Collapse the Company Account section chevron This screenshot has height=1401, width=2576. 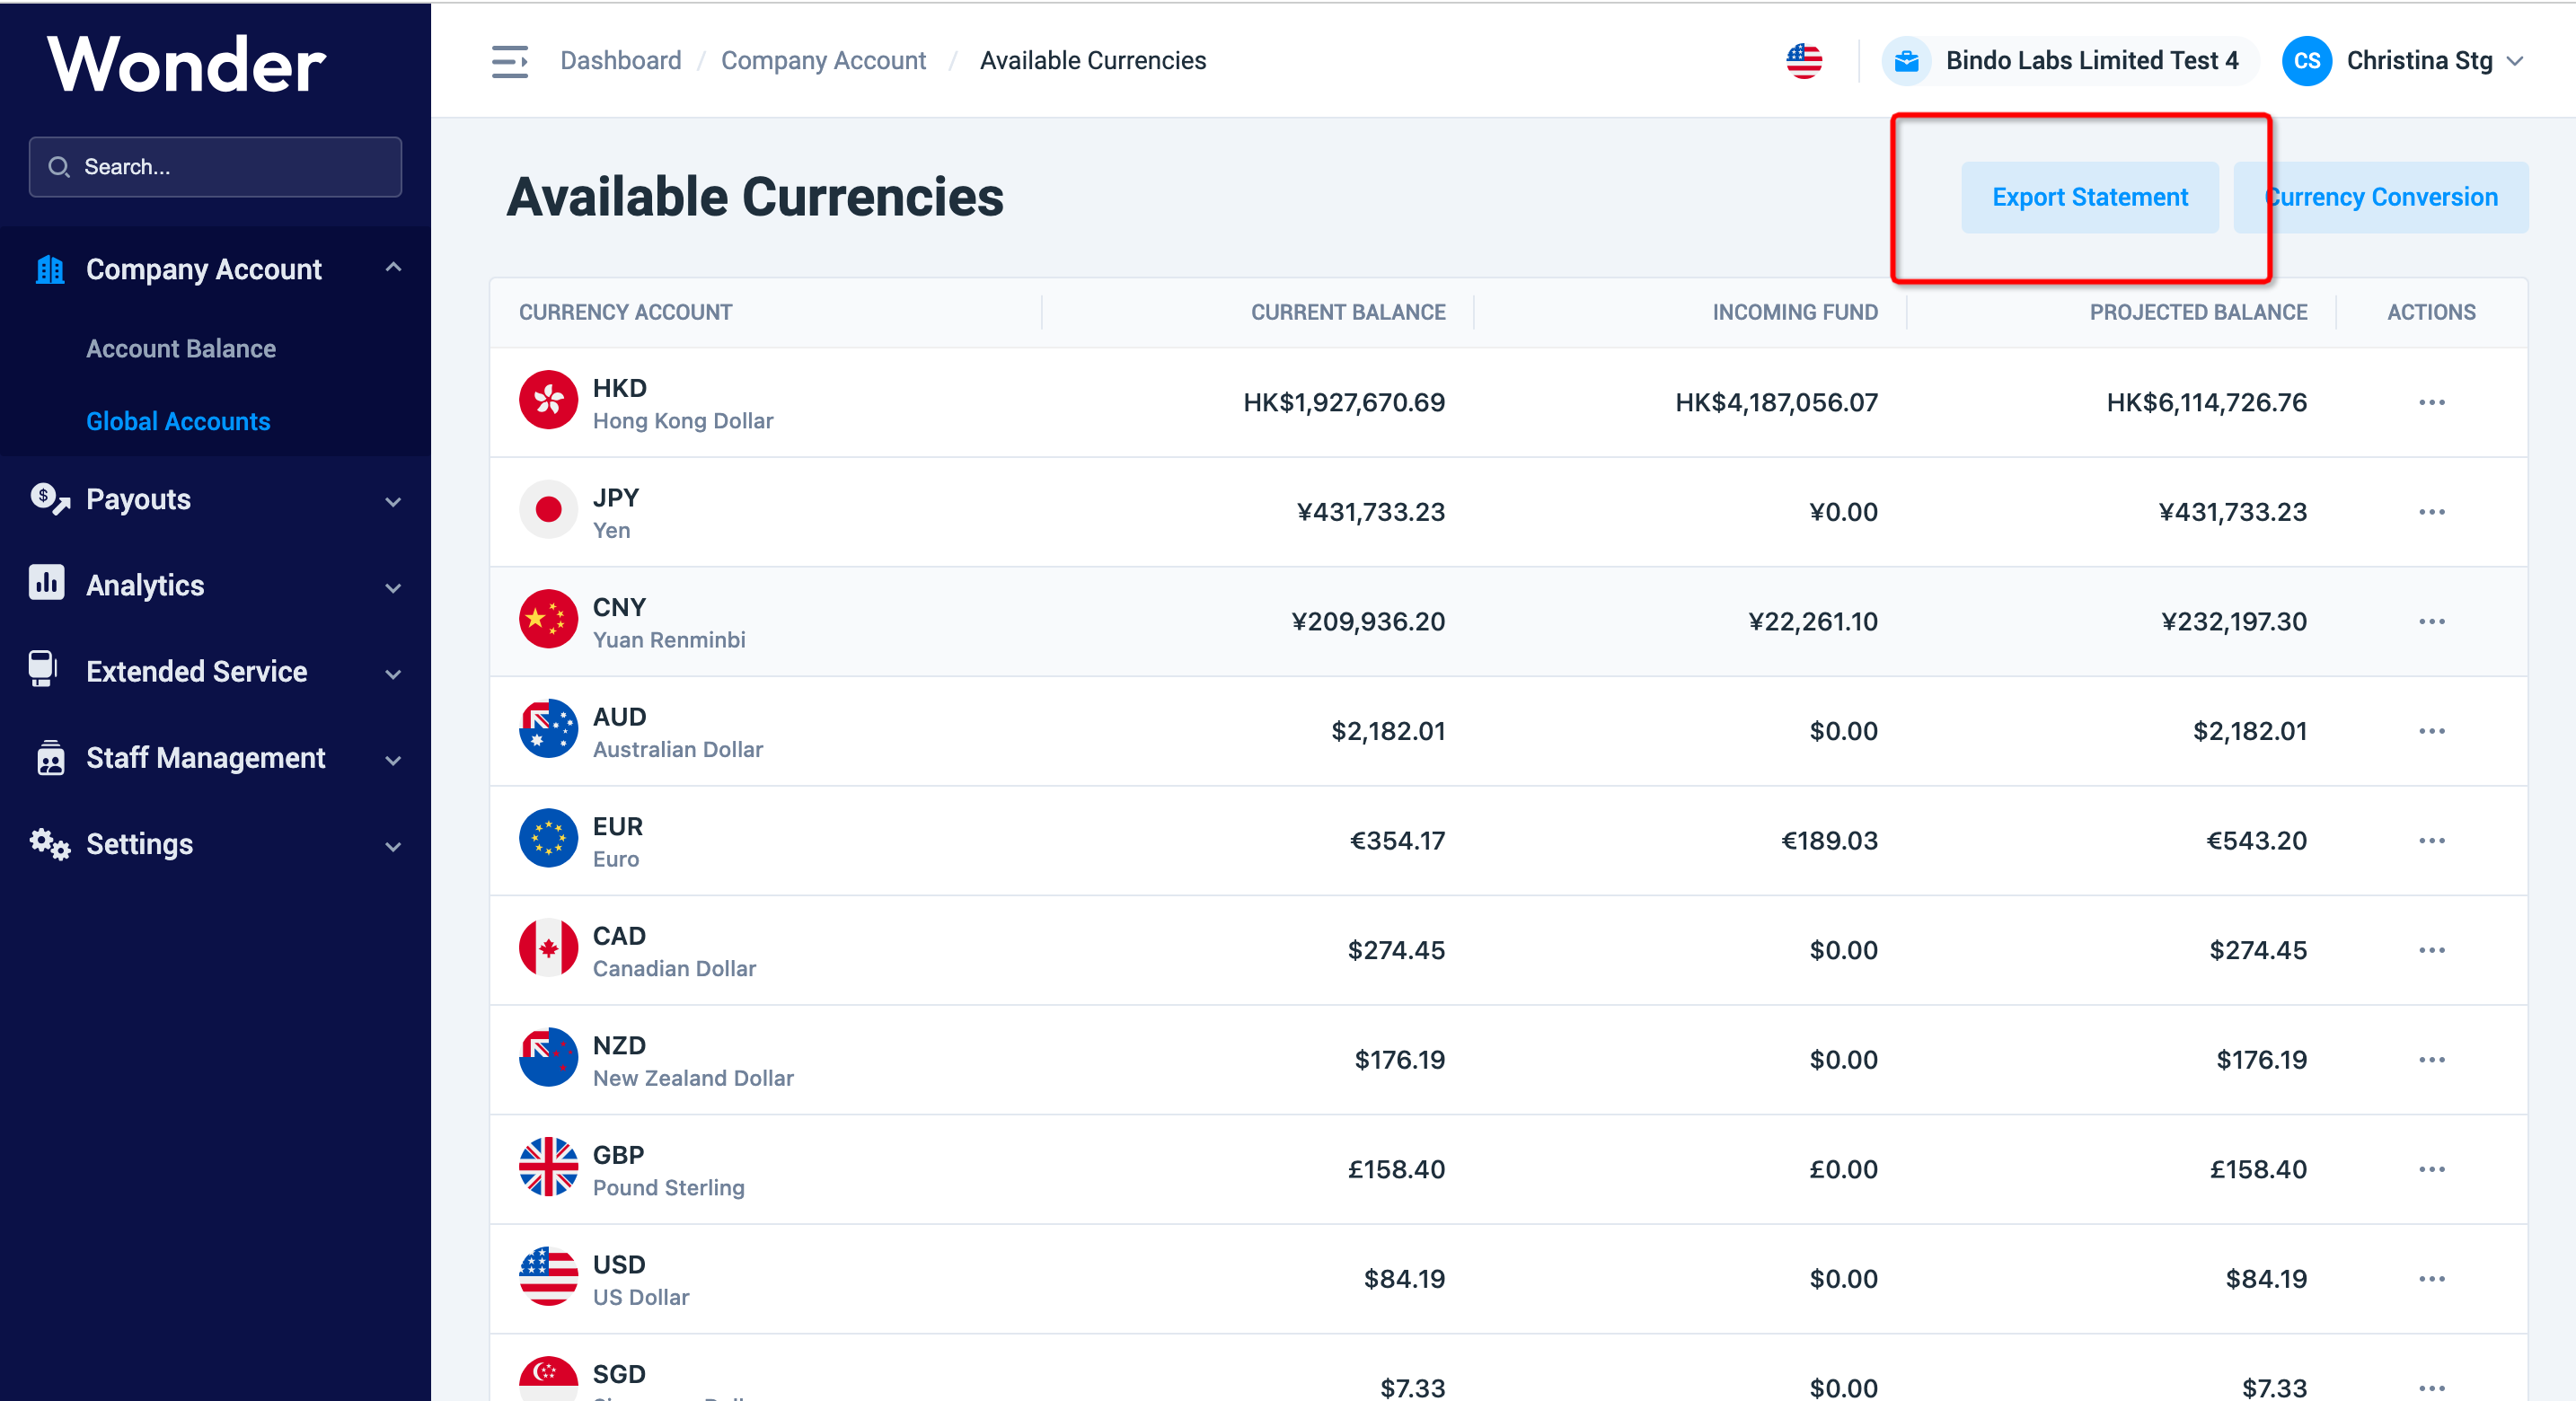(393, 267)
